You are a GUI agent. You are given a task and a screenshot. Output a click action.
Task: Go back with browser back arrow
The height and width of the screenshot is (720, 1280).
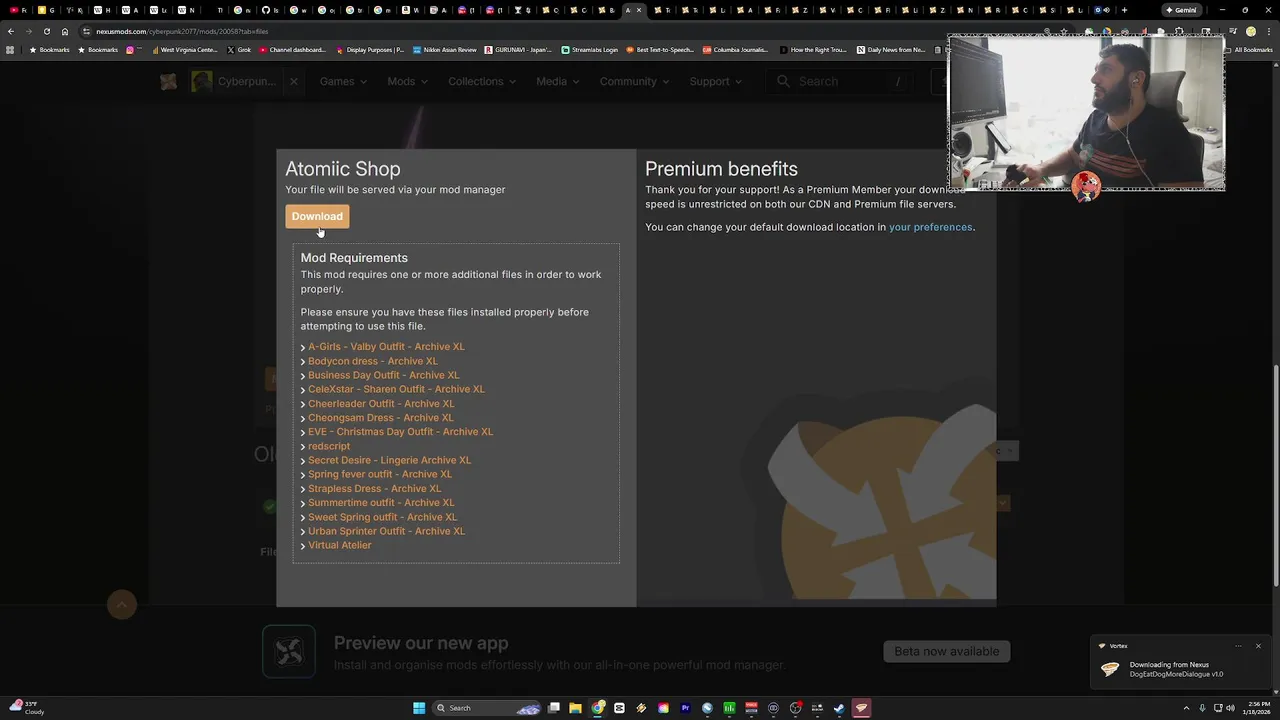tap(11, 31)
